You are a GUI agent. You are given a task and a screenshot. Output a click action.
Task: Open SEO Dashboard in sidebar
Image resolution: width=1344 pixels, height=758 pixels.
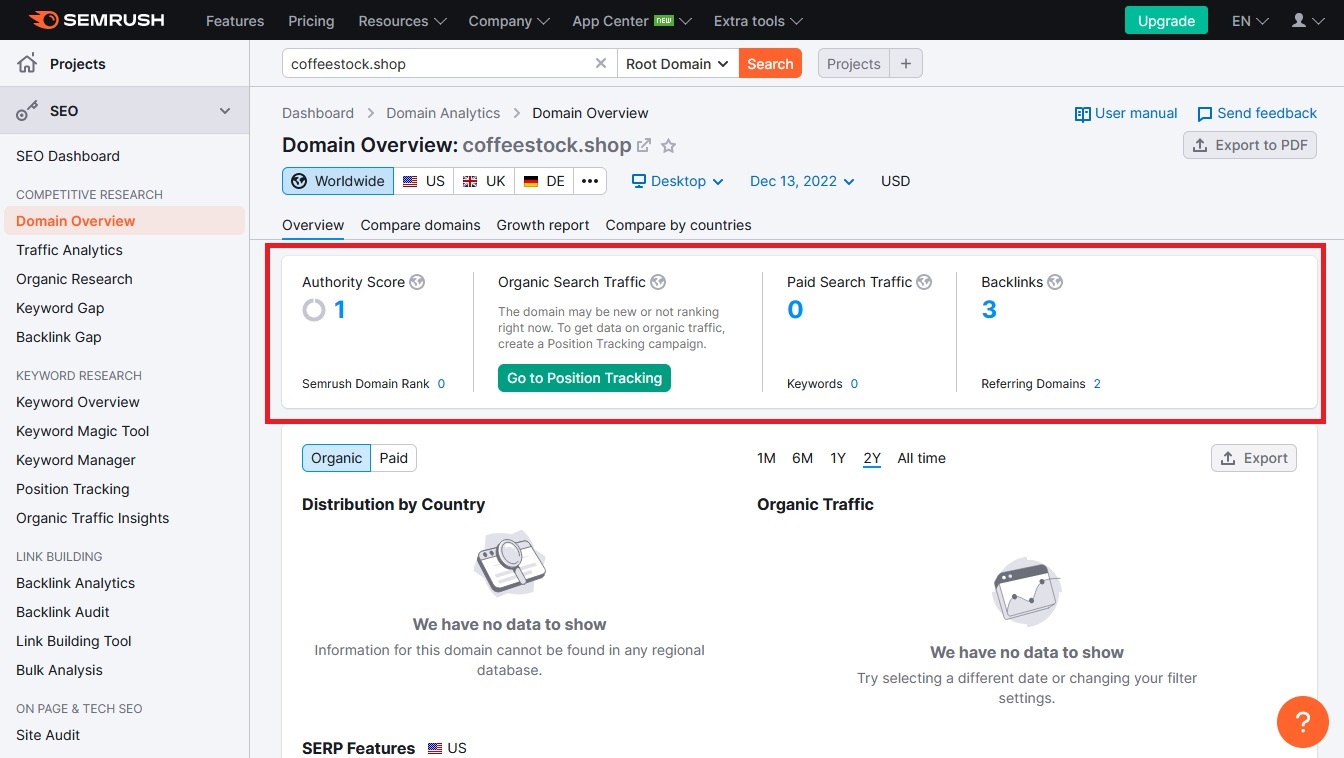click(68, 156)
